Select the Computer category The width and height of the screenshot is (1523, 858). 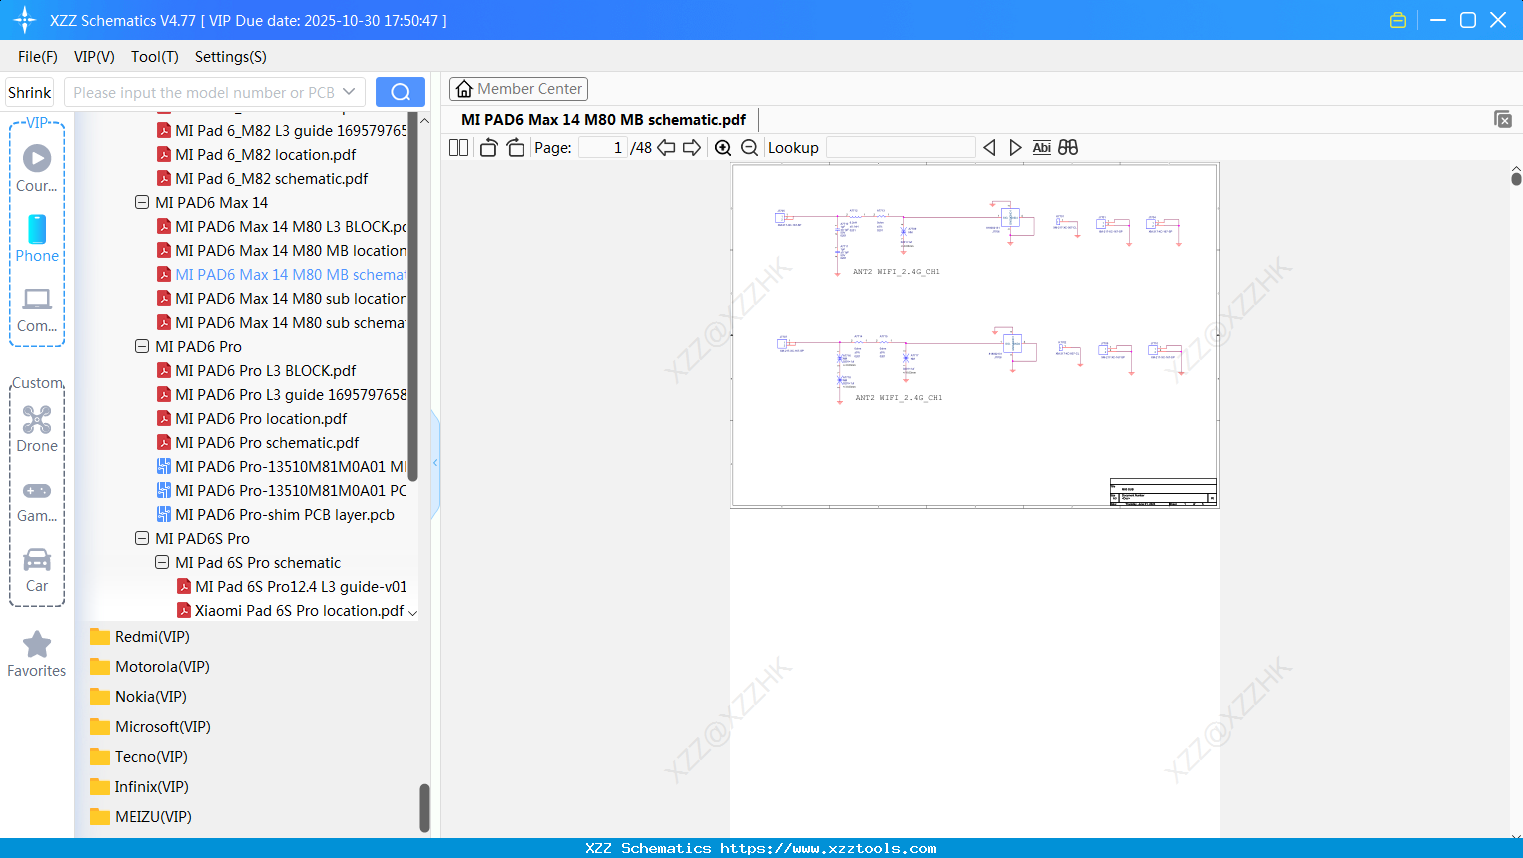(37, 309)
